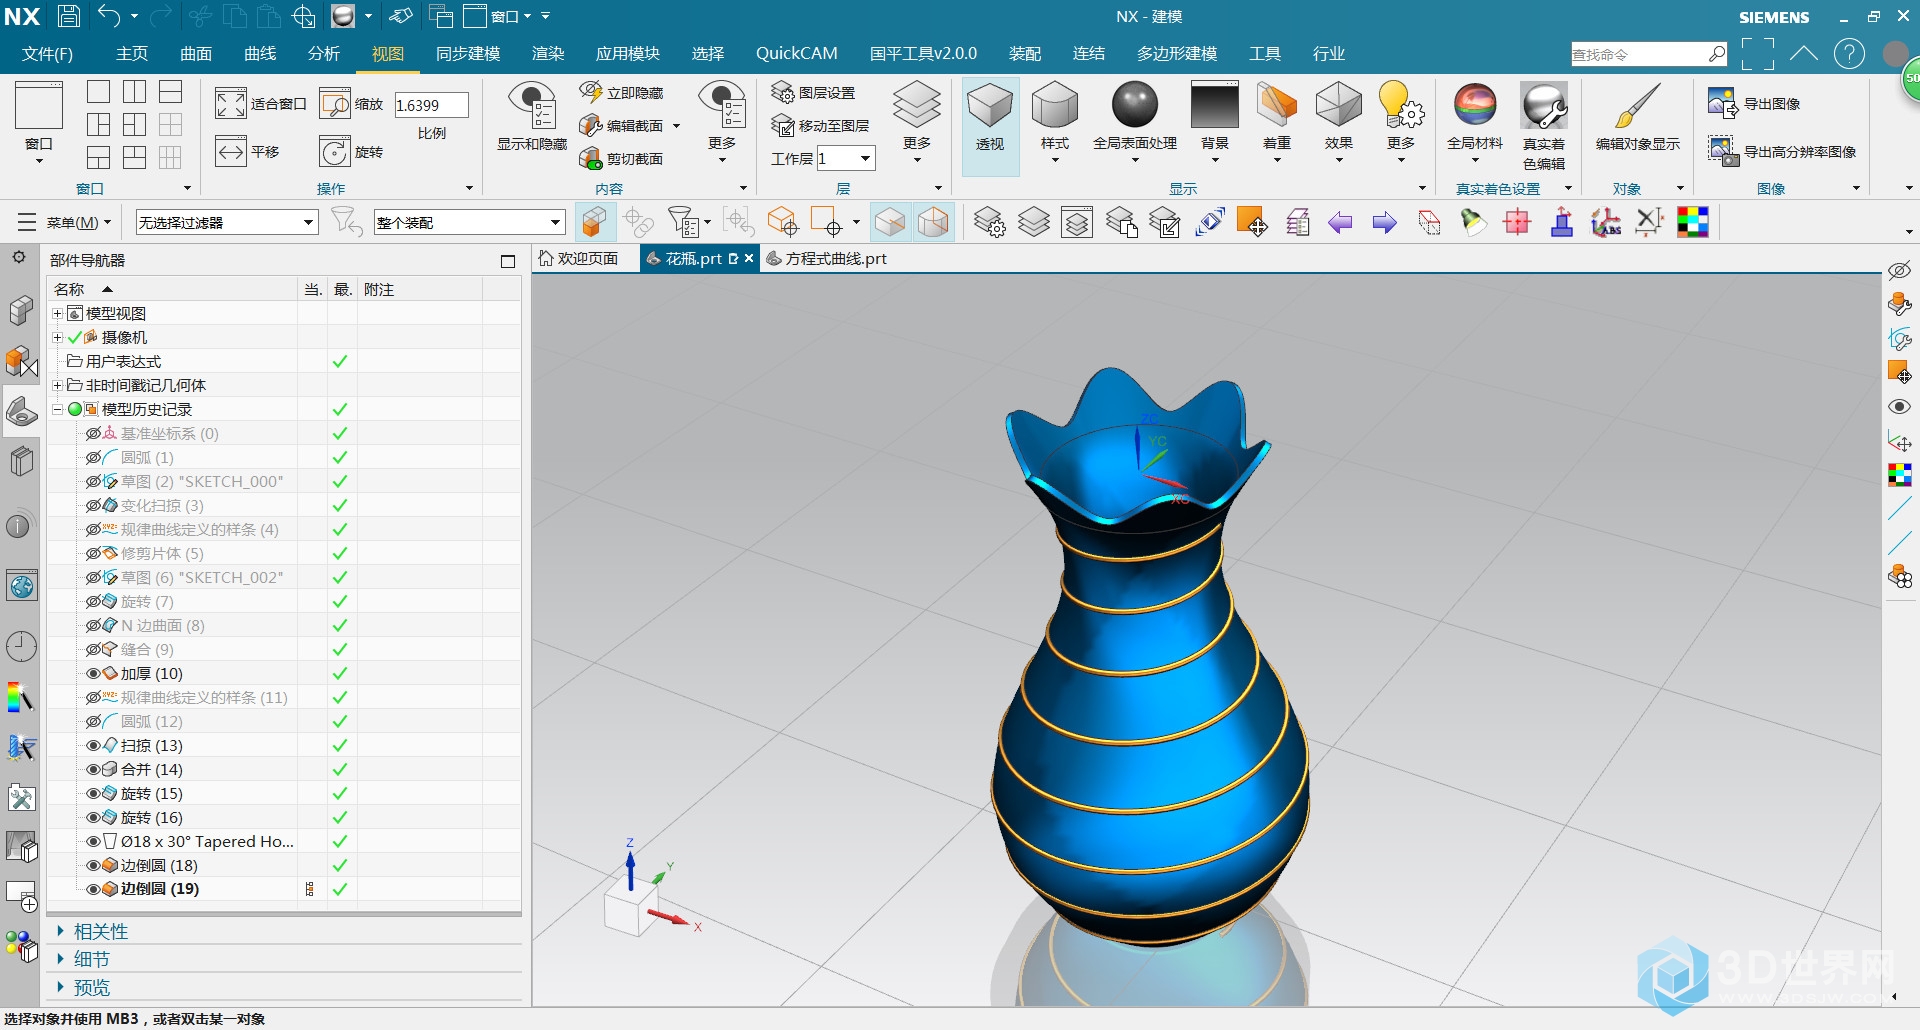The height and width of the screenshot is (1030, 1920).
Task: Click the rainbow color icon in left sidebar
Action: pyautogui.click(x=21, y=697)
